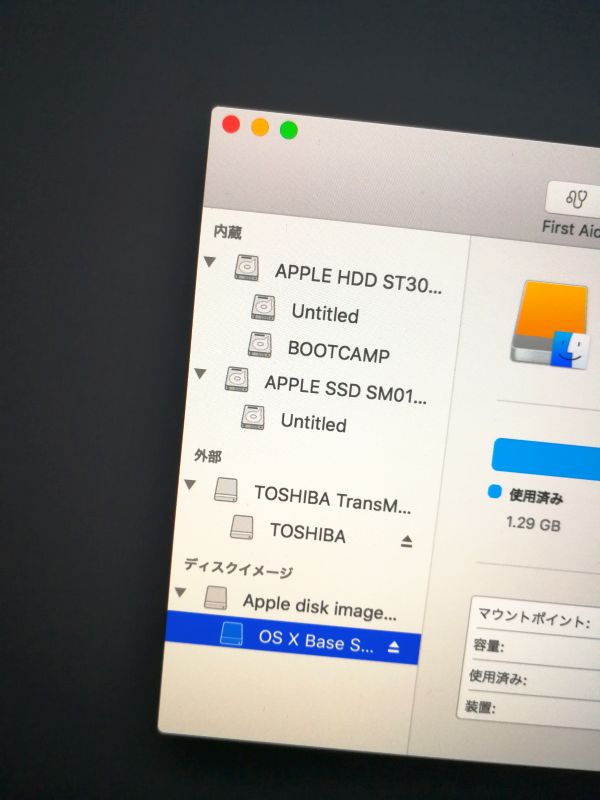This screenshot has height=800, width=600.
Task: Eject the TOSHIBA volume
Action: [407, 541]
